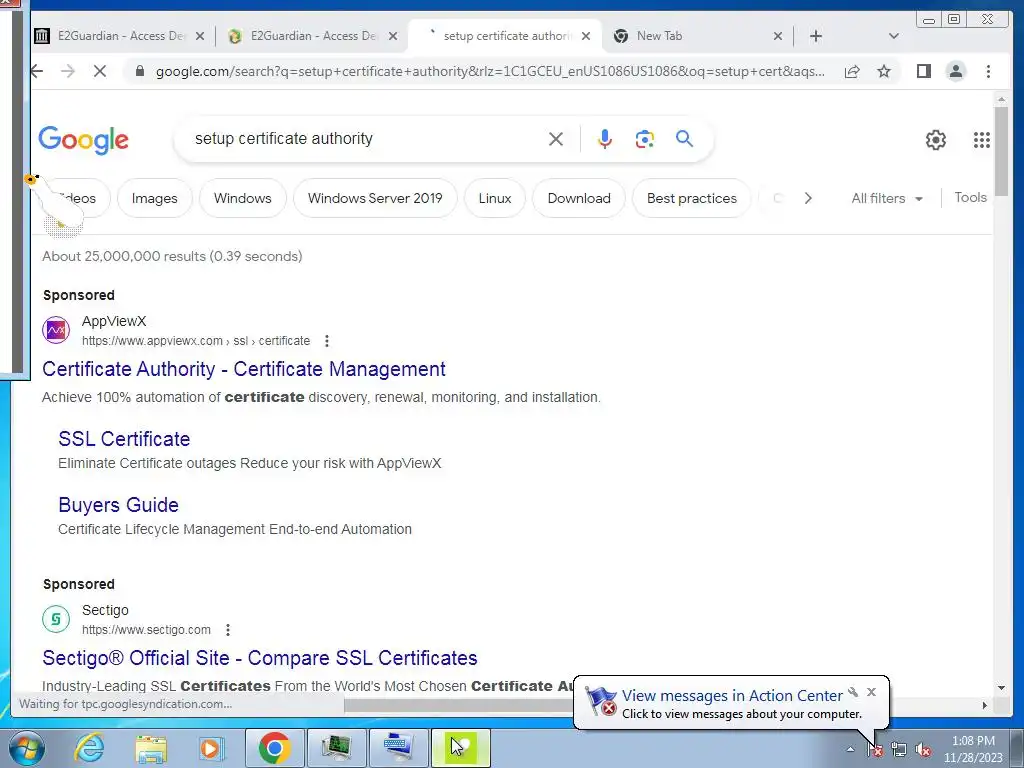1024x768 pixels.
Task: Bookmark this tab with star icon
Action: [x=884, y=71]
